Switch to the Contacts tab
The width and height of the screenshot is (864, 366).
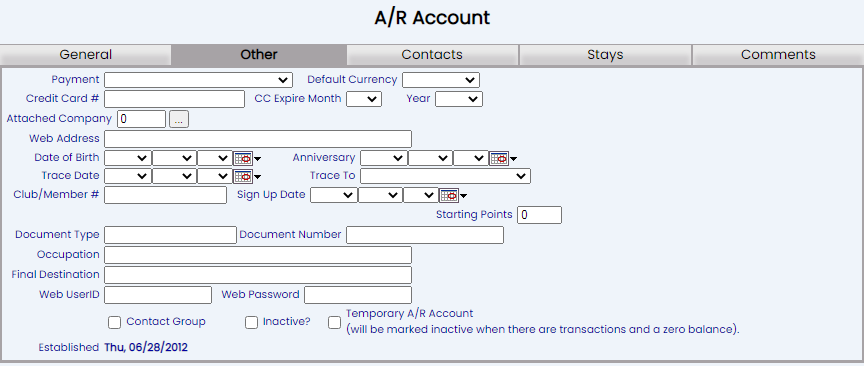point(432,55)
